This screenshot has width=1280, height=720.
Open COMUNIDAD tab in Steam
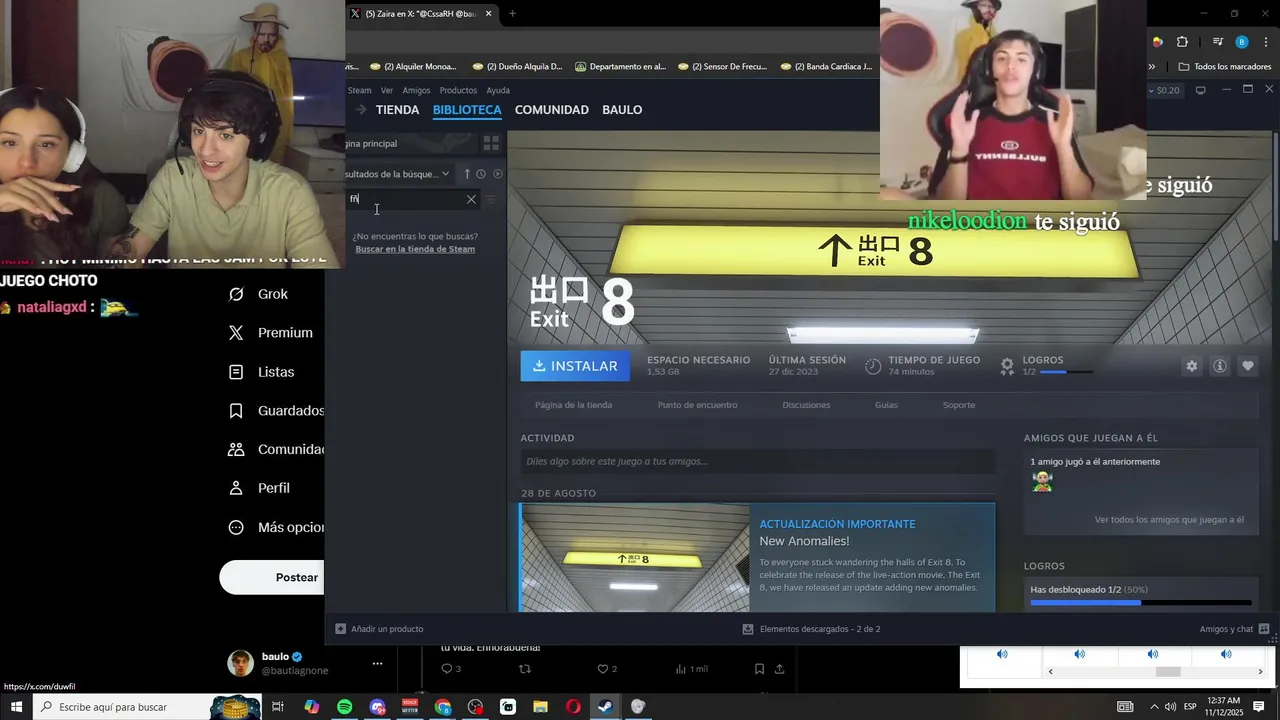point(552,110)
